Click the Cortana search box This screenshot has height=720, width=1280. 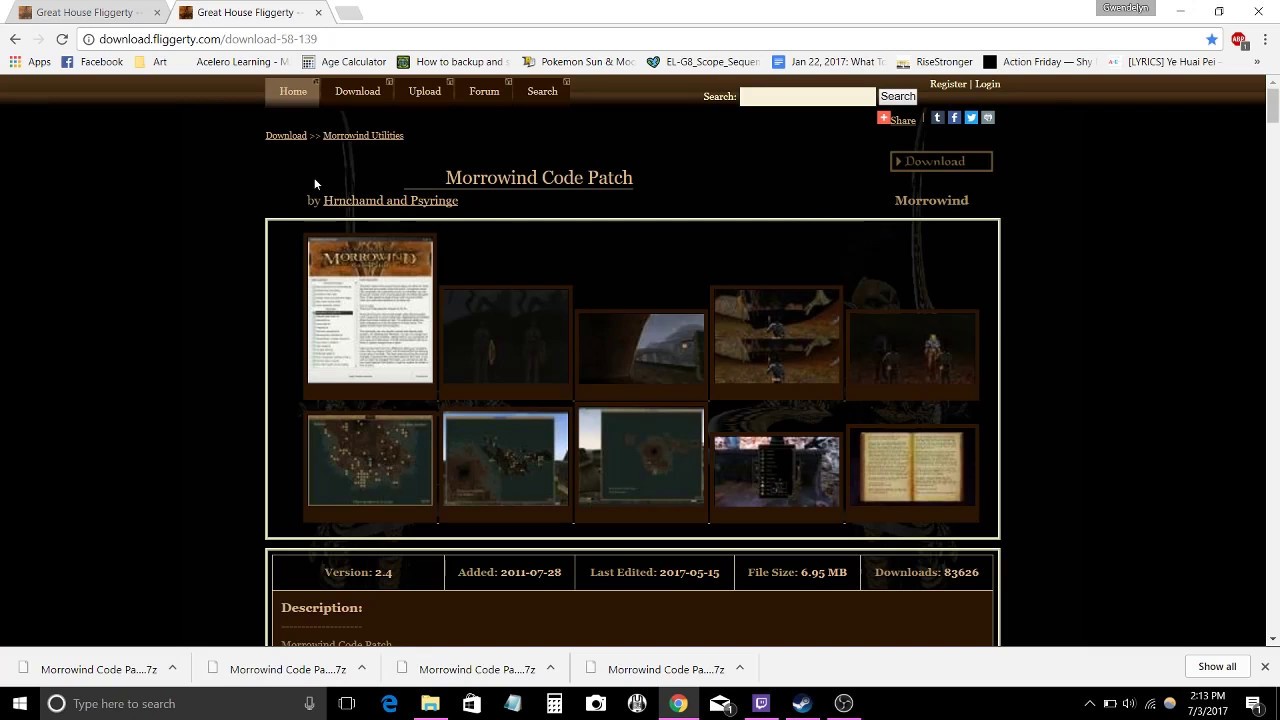click(x=183, y=704)
